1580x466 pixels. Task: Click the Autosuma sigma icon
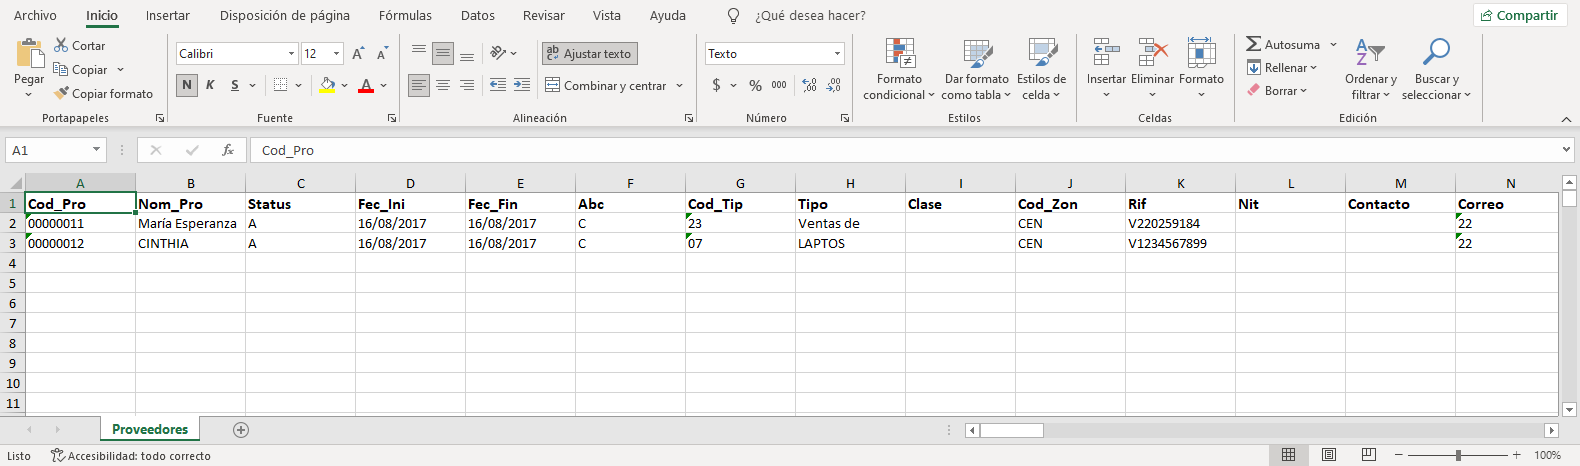click(x=1253, y=44)
